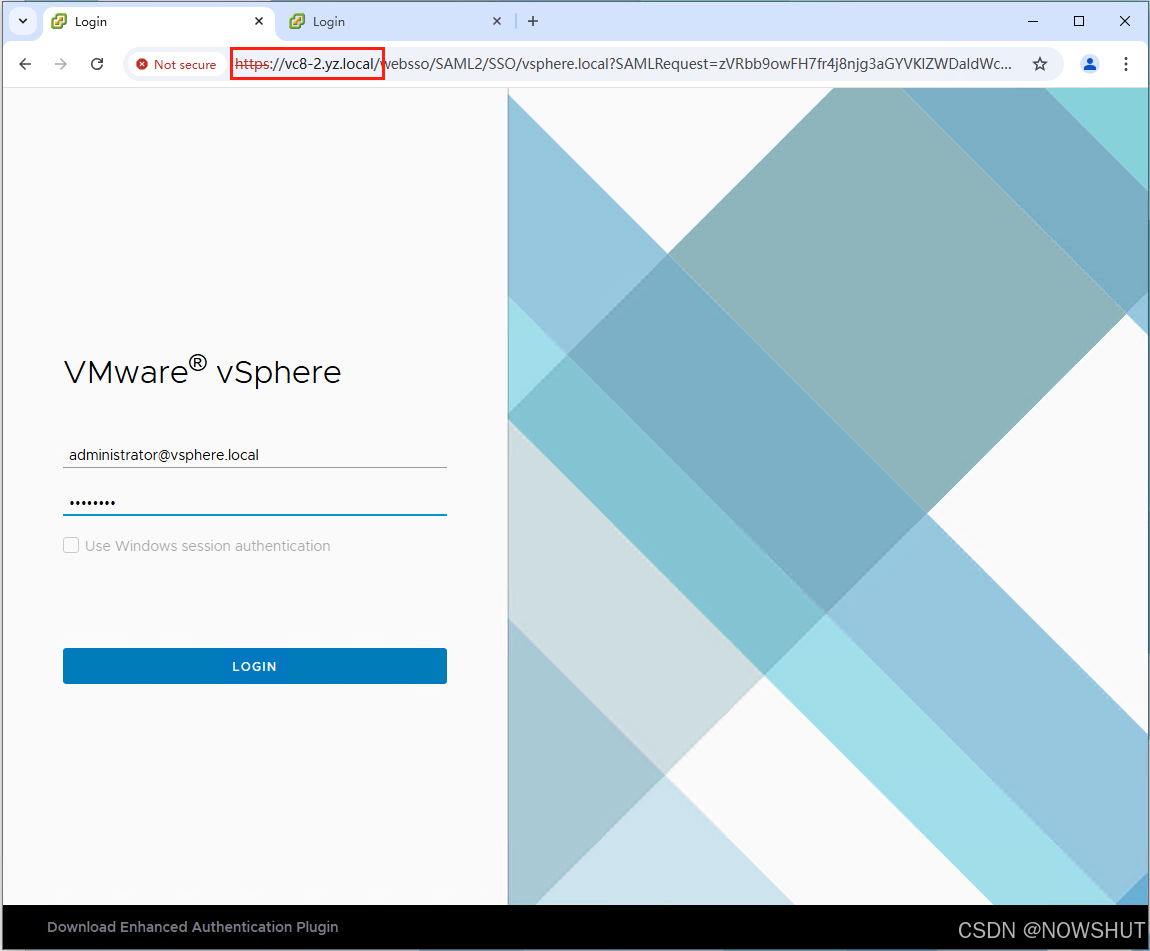Focus the administrator@vsphere.local username field
The width and height of the screenshot is (1150, 951).
(254, 455)
